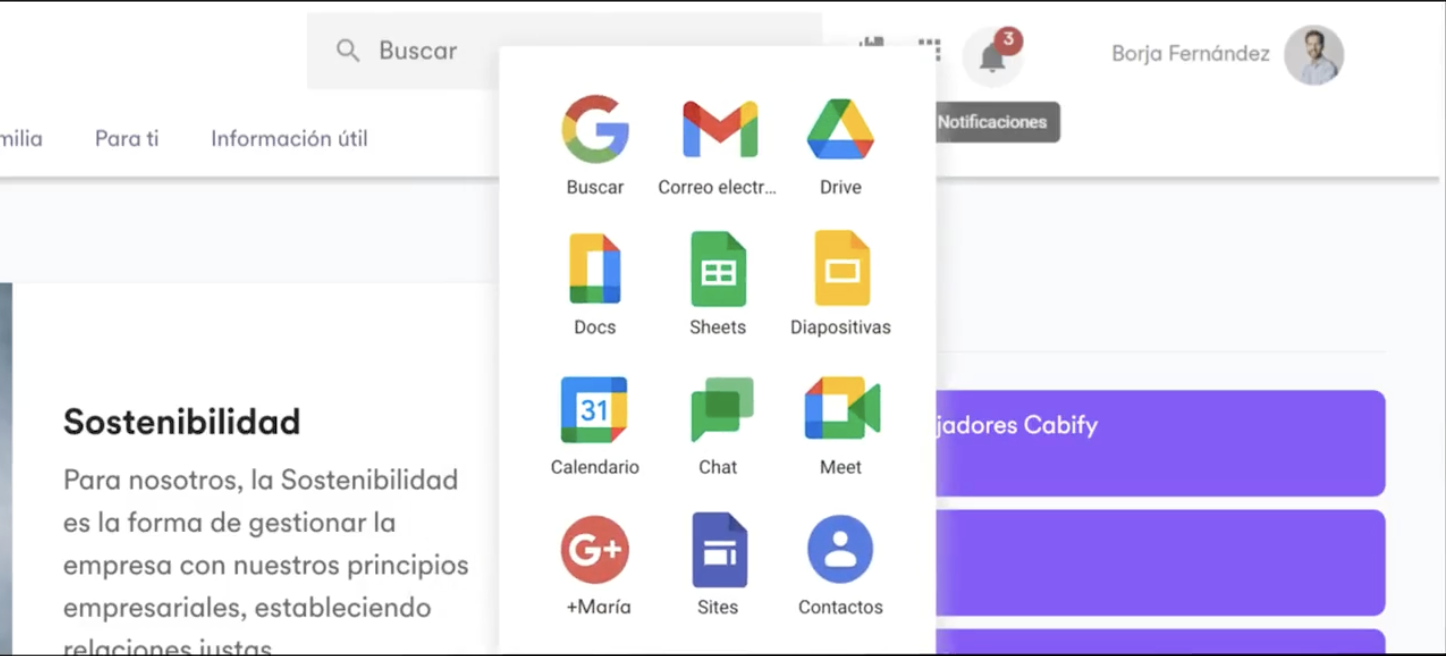This screenshot has height=656, width=1450.
Task: Open Google+ María profile
Action: (595, 549)
